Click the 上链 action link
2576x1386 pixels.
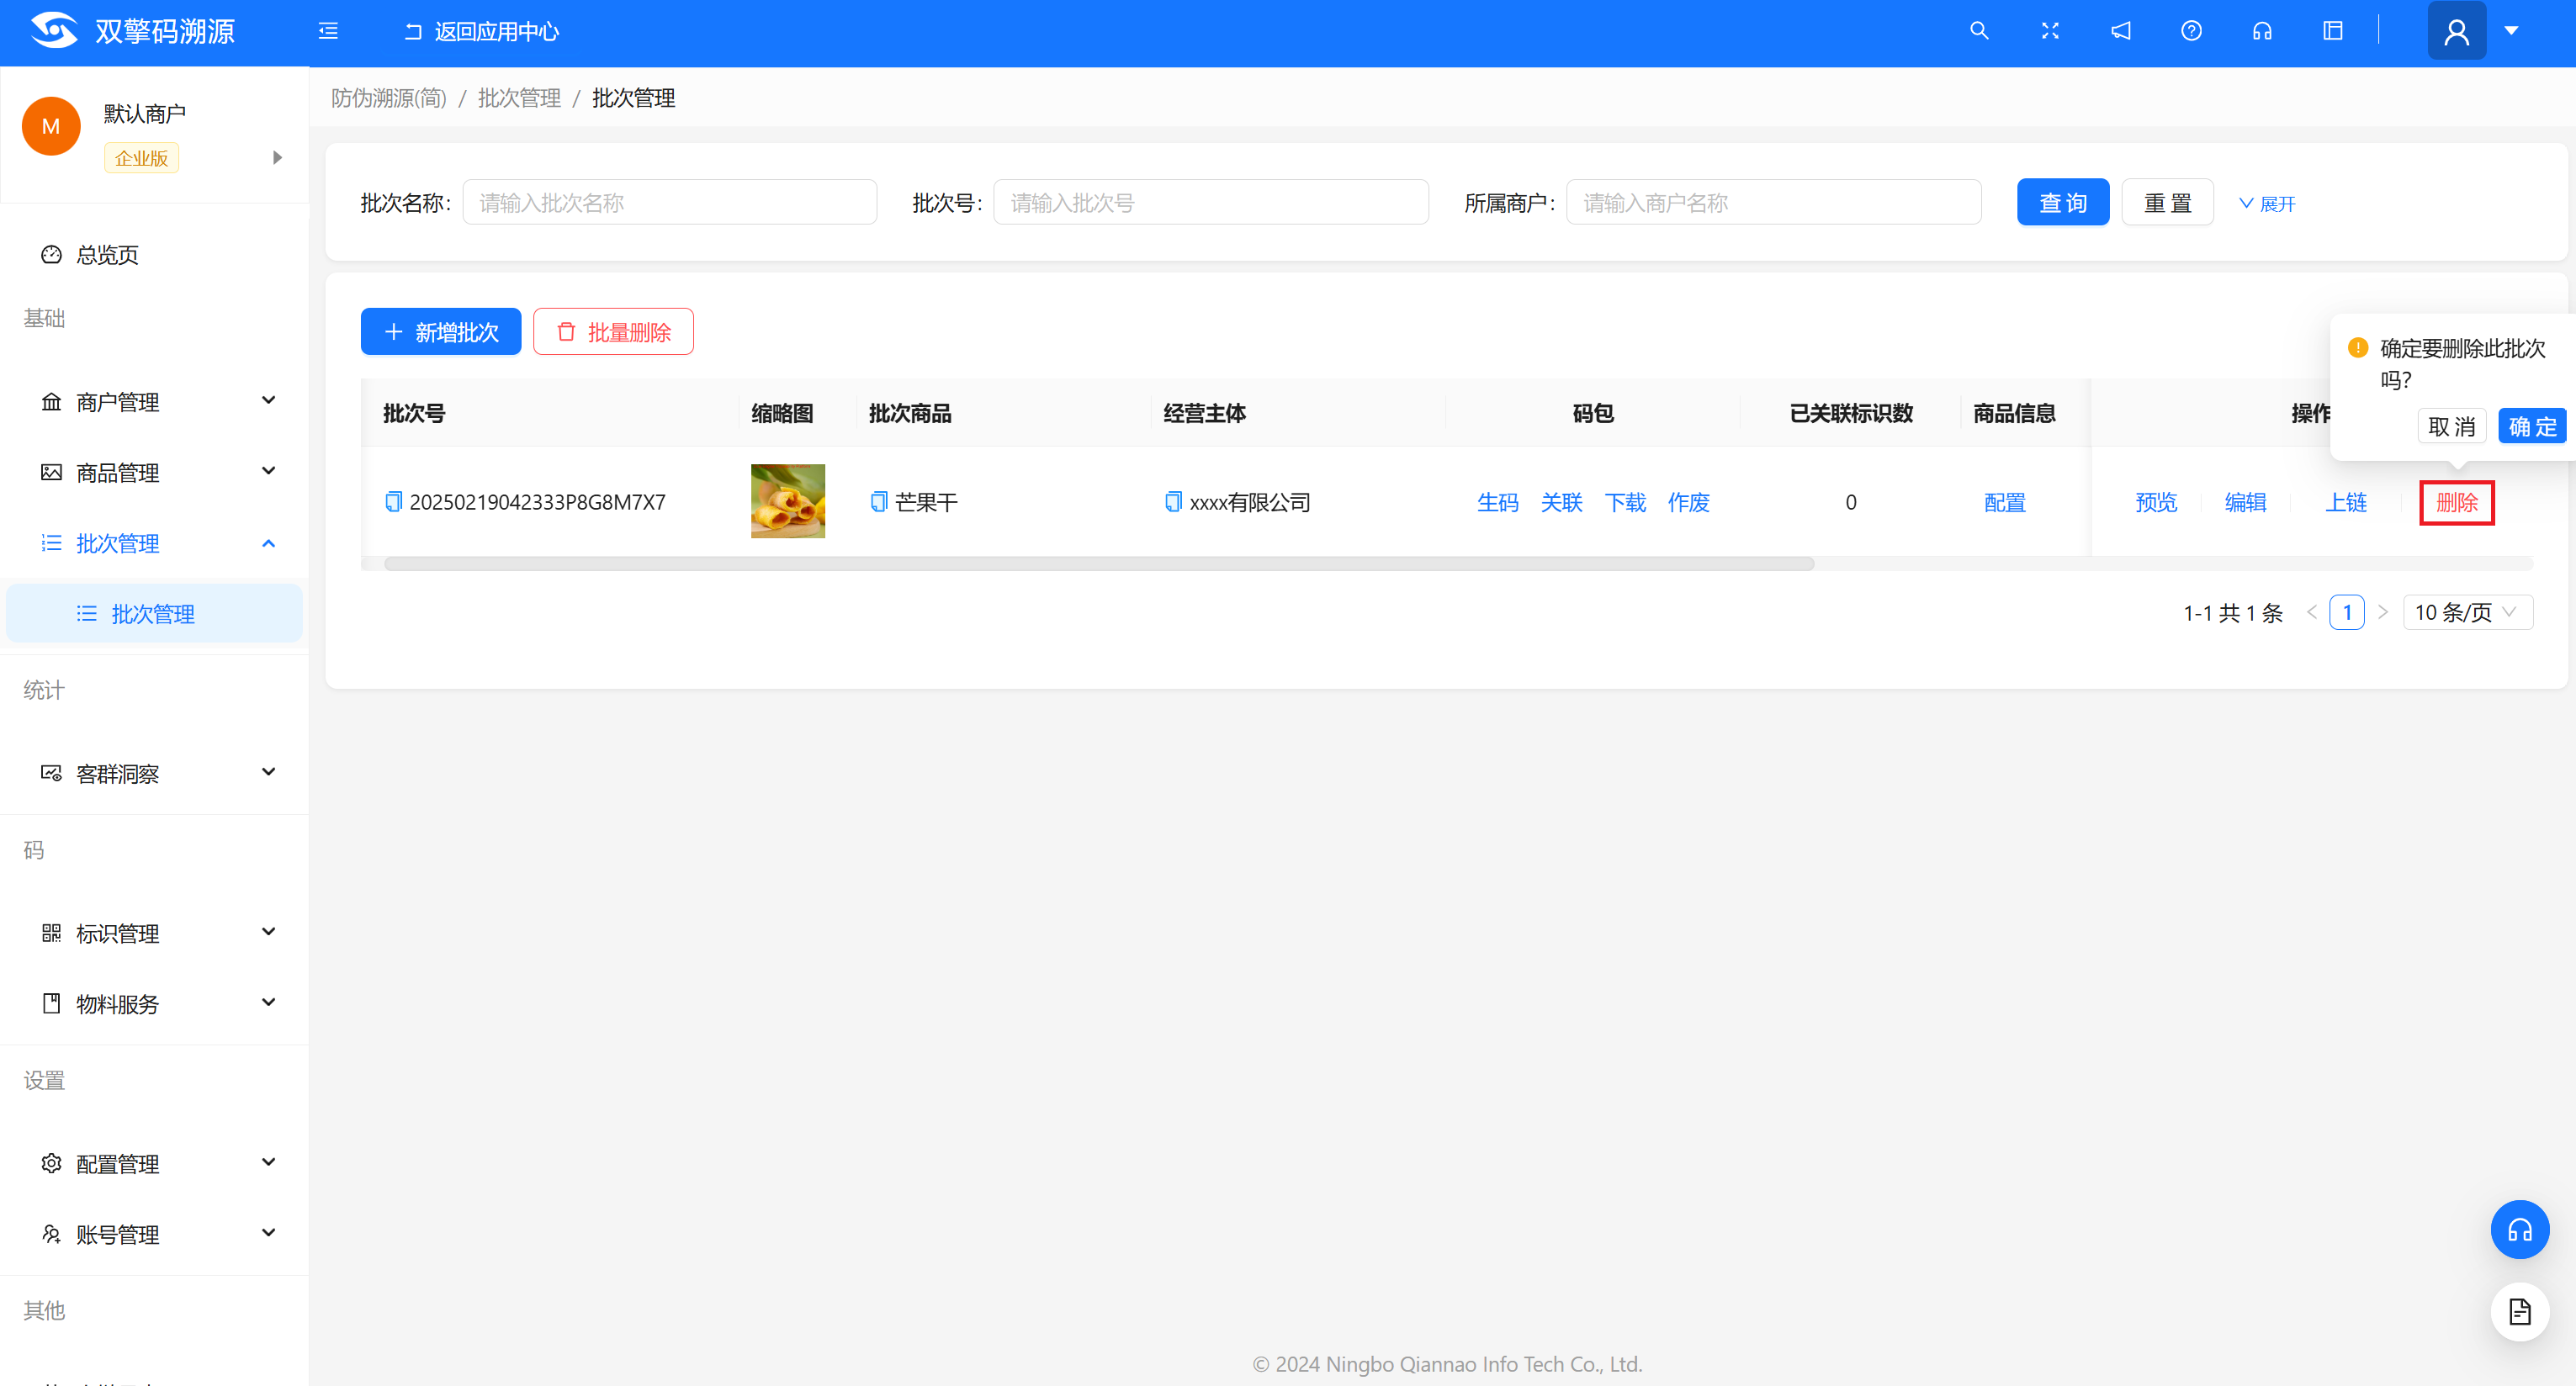[2345, 502]
